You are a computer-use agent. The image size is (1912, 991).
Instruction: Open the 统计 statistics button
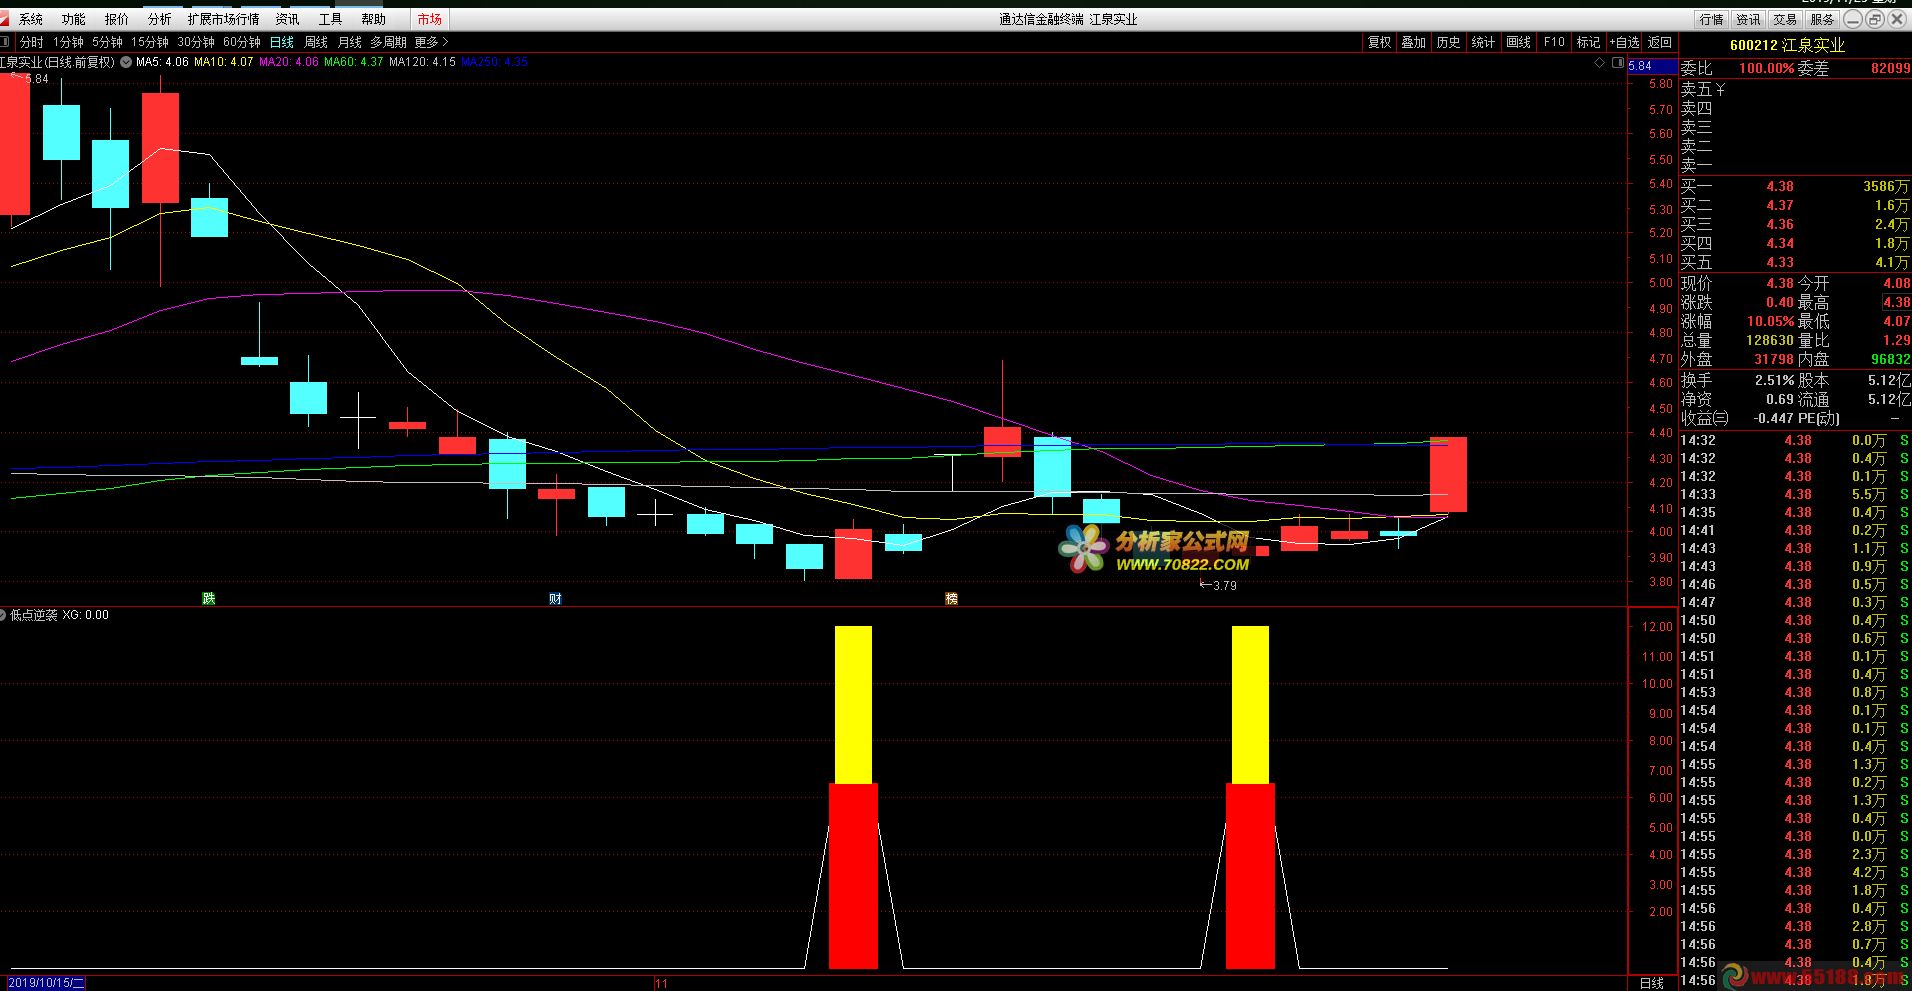click(x=1484, y=42)
